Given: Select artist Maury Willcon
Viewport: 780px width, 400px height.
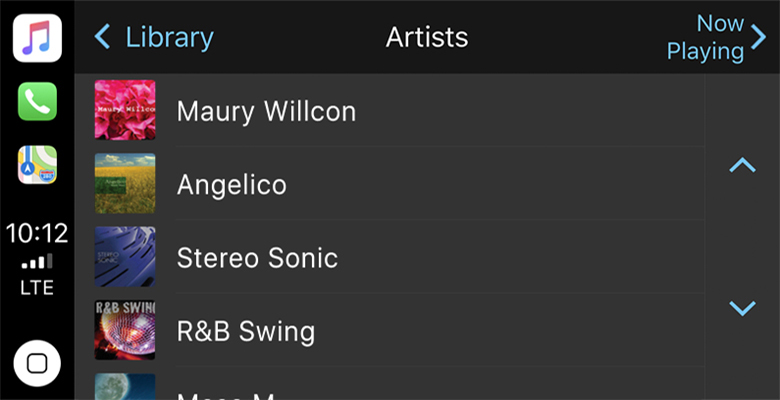Looking at the screenshot, I should pos(266,111).
